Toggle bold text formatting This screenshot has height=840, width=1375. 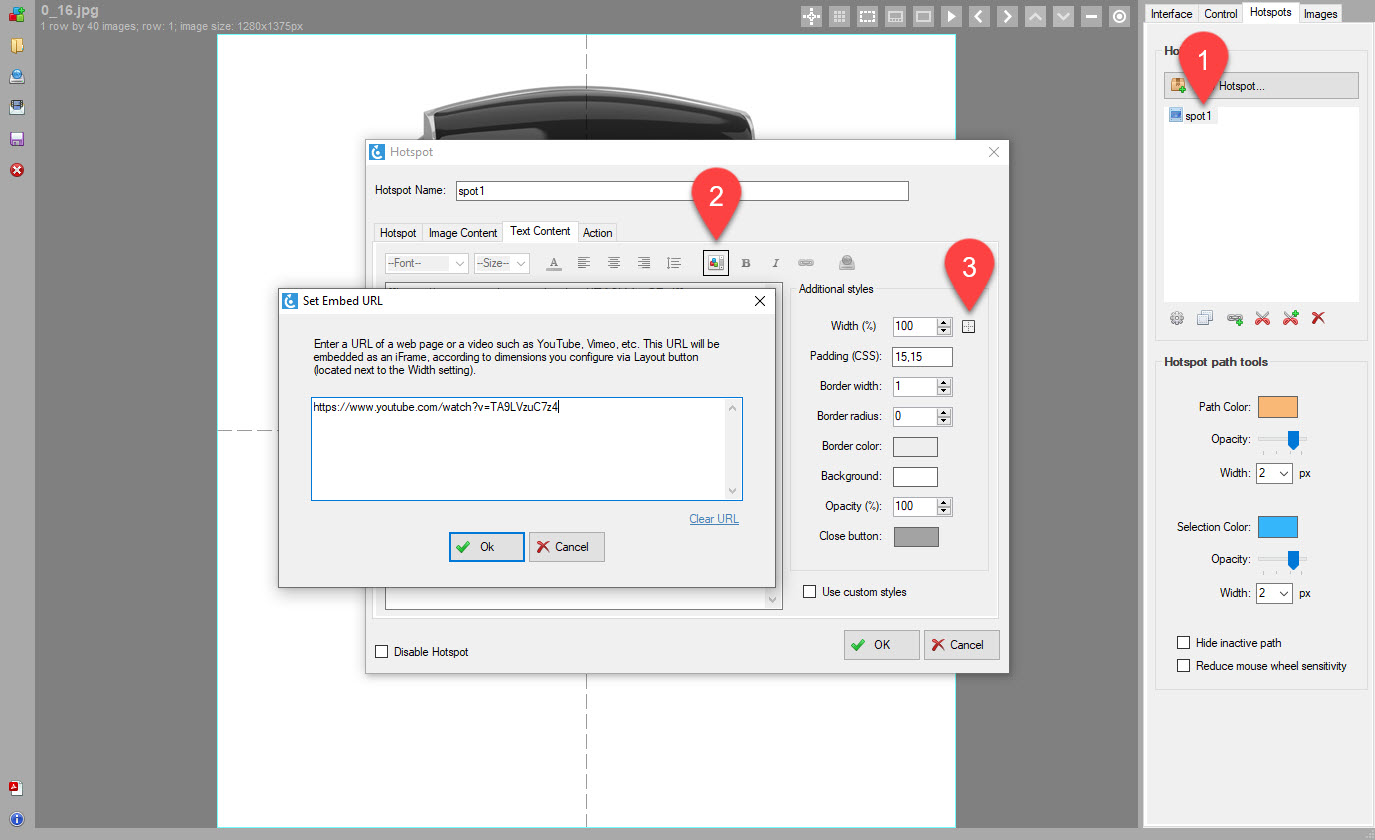coord(745,263)
